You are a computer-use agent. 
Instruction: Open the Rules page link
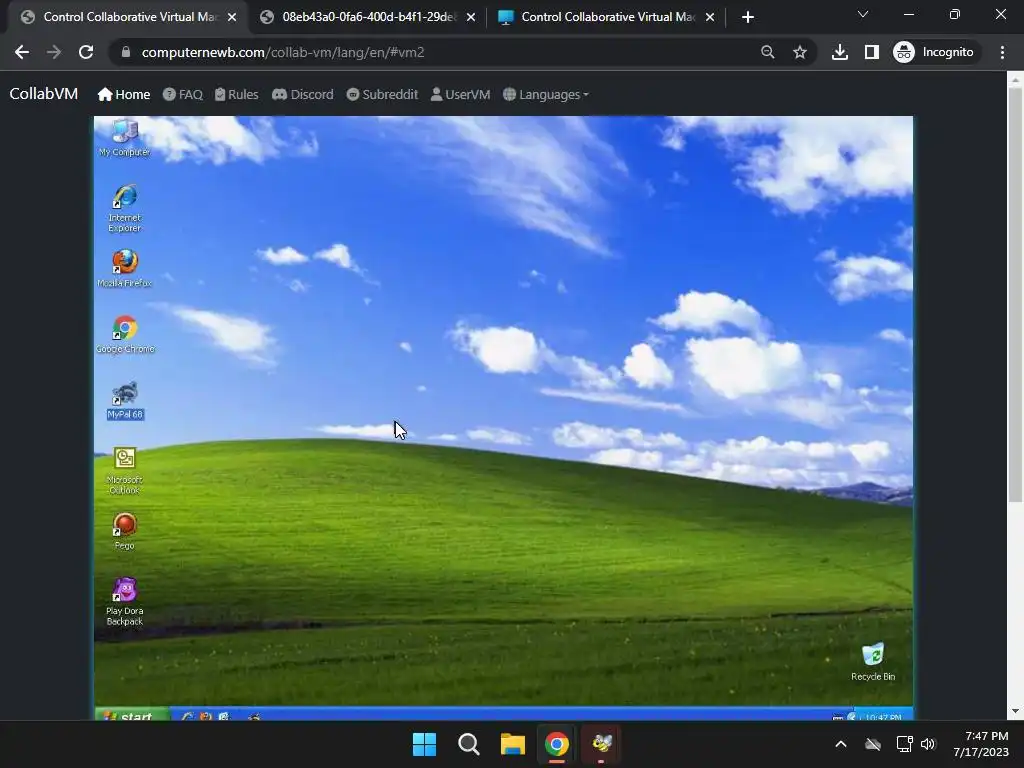pyautogui.click(x=236, y=95)
